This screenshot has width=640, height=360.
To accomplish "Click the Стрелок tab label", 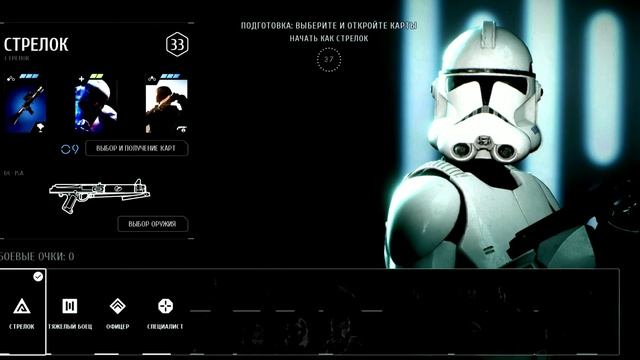I will click(22, 327).
